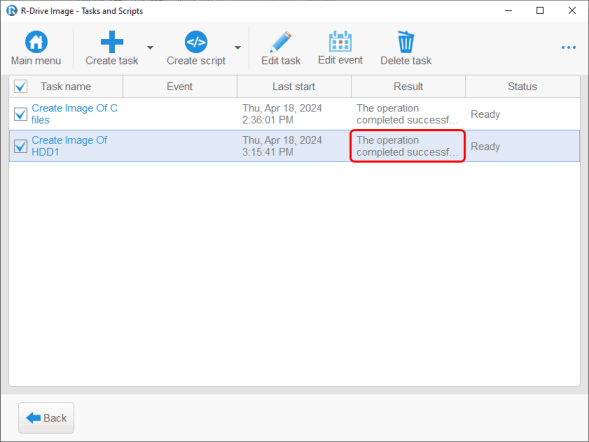
Task: Go to the Main menu home icon
Action: (36, 42)
